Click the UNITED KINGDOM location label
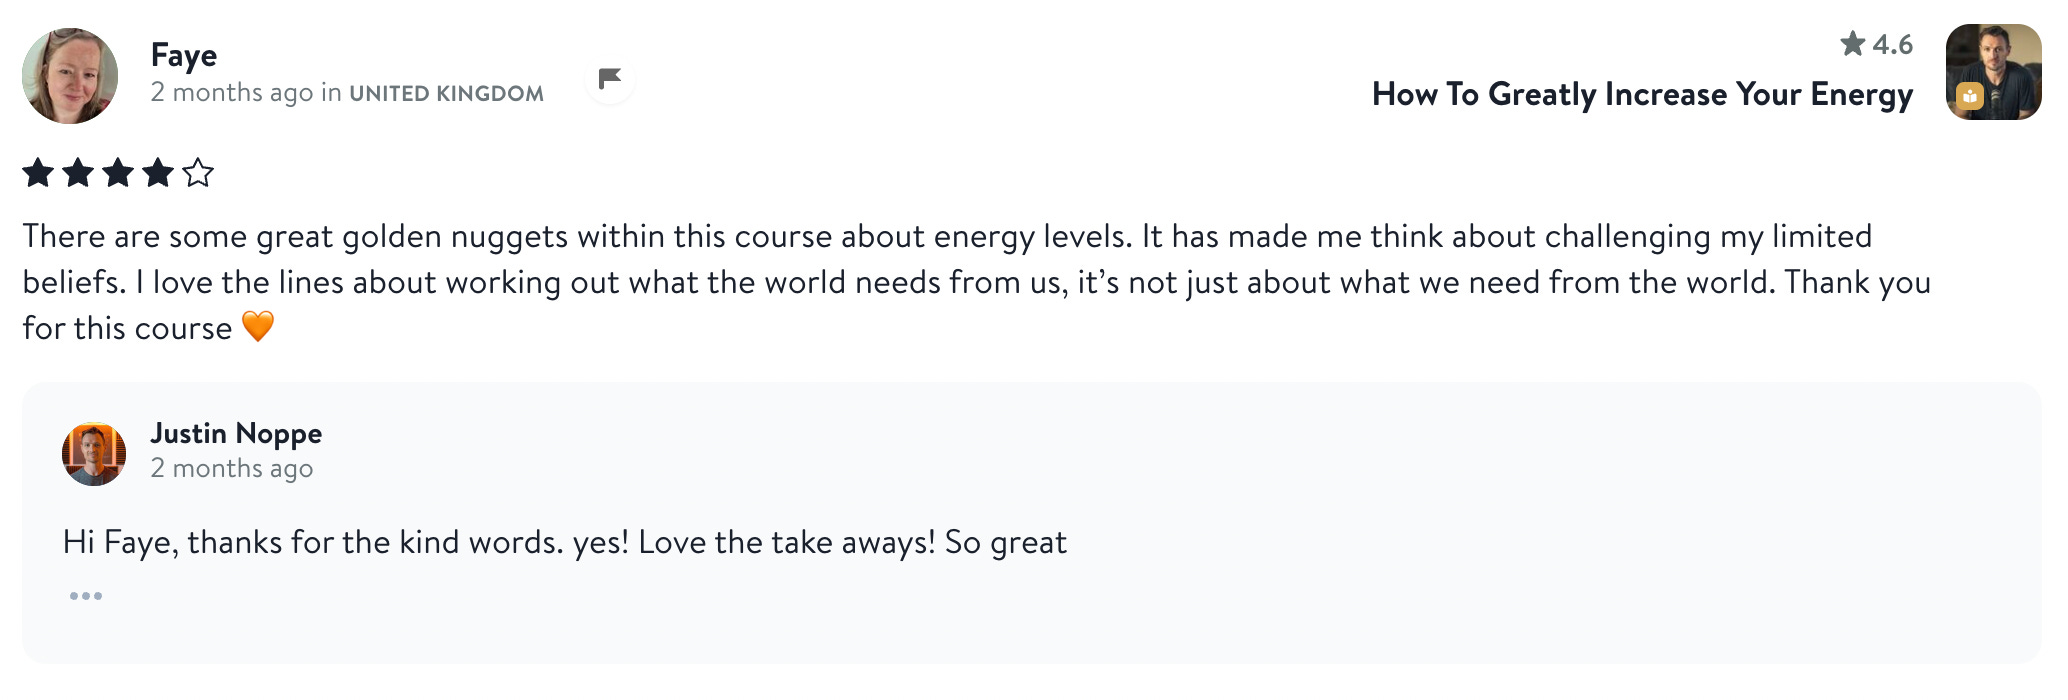Image resolution: width=2068 pixels, height=700 pixels. [447, 94]
